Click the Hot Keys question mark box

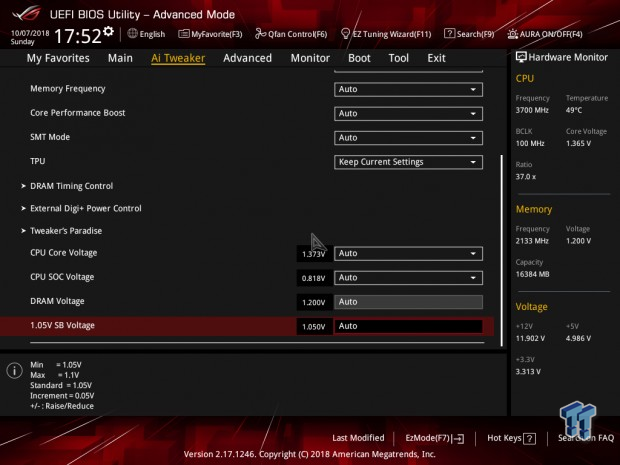pyautogui.click(x=529, y=439)
